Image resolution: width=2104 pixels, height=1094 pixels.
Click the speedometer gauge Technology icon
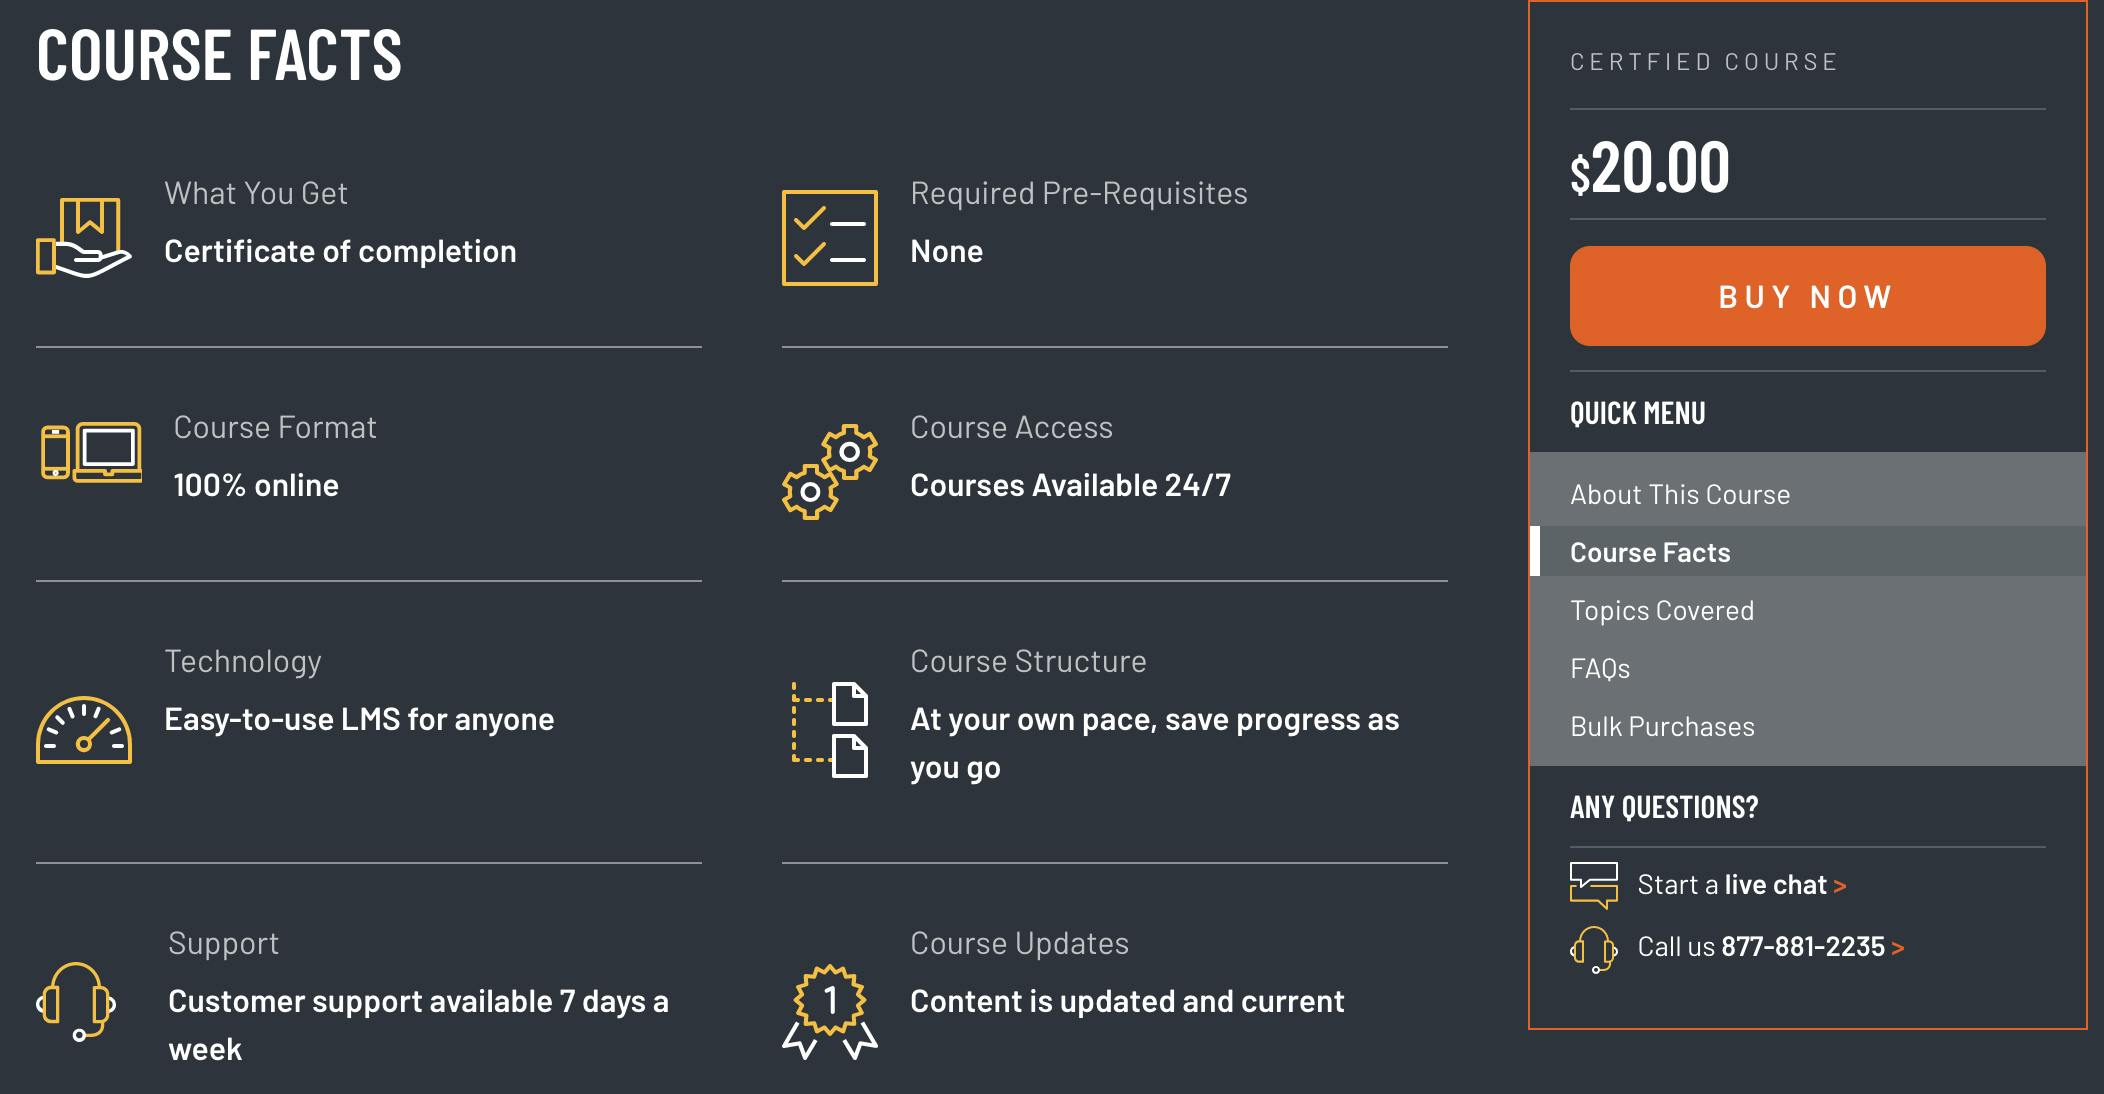[x=84, y=731]
